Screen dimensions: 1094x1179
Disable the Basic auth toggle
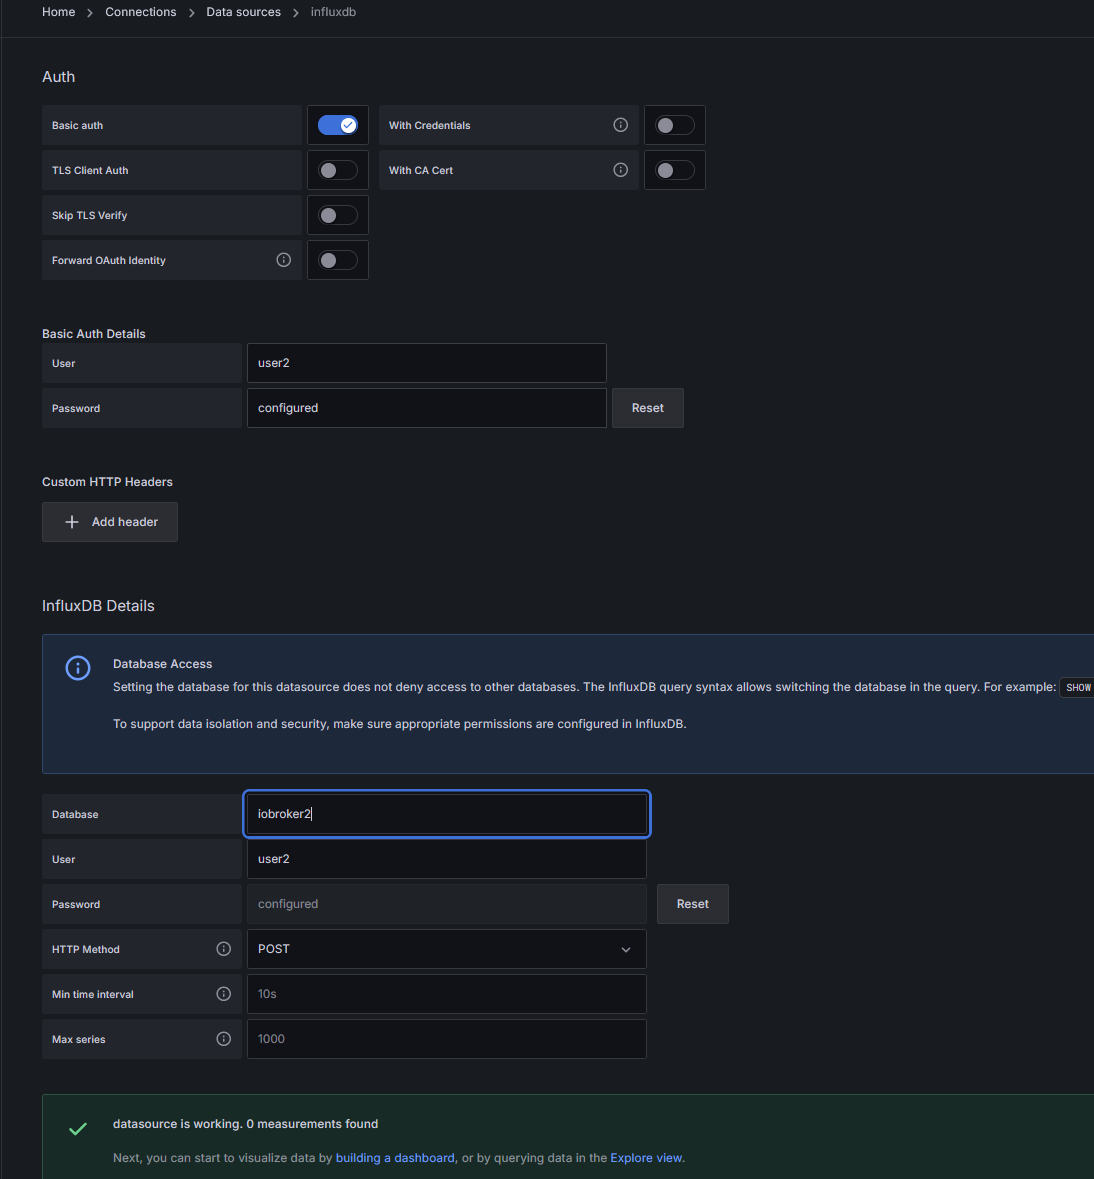(338, 125)
